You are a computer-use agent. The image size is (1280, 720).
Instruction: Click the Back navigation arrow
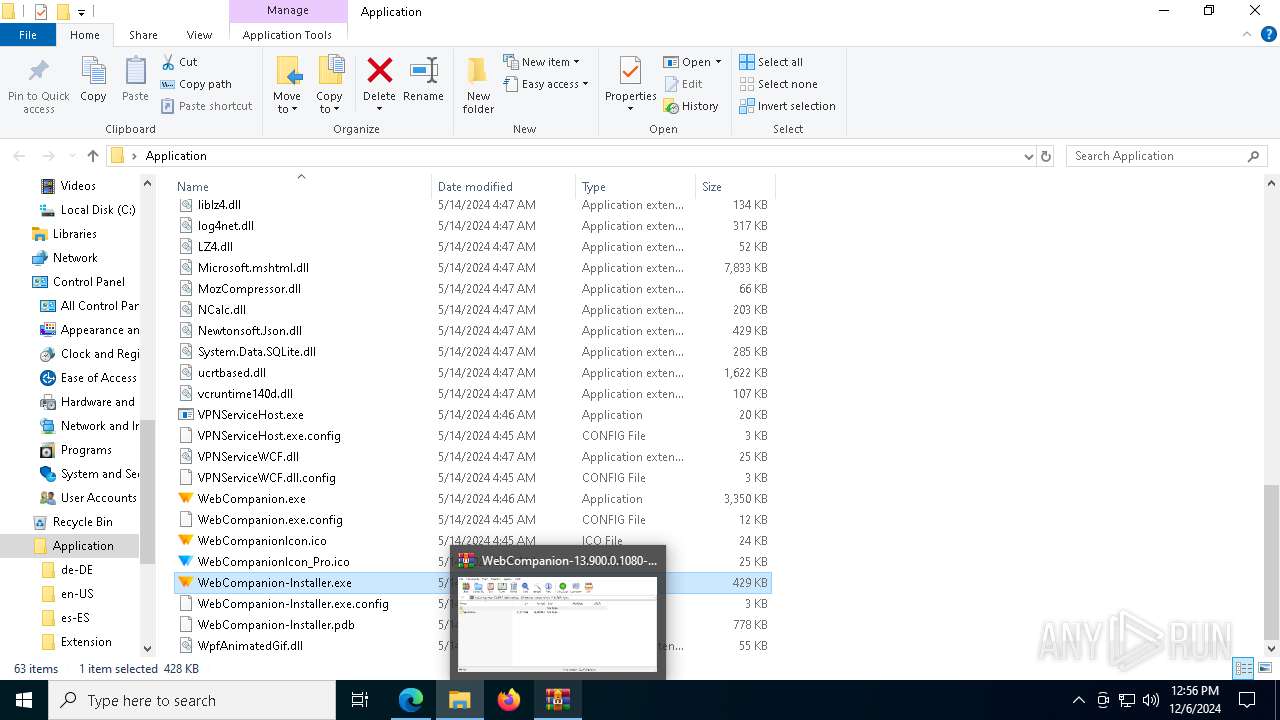point(19,156)
